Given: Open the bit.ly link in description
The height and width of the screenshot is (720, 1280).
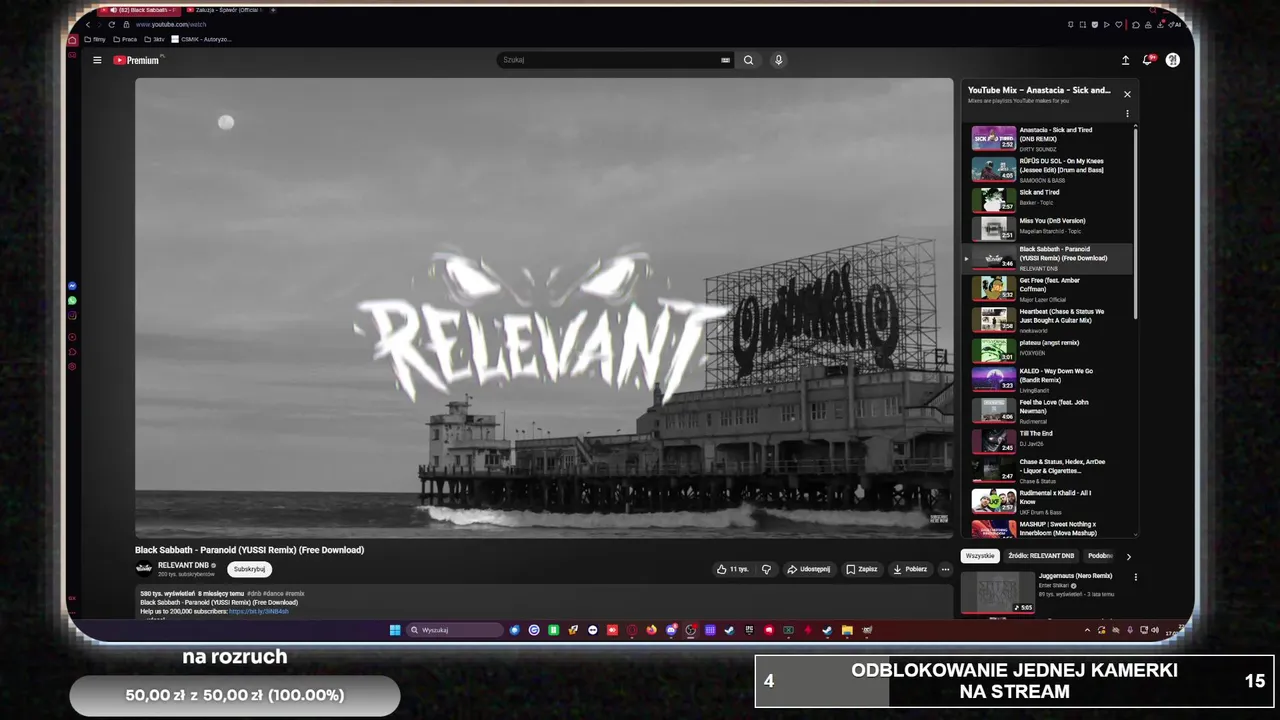Looking at the screenshot, I should [258, 611].
